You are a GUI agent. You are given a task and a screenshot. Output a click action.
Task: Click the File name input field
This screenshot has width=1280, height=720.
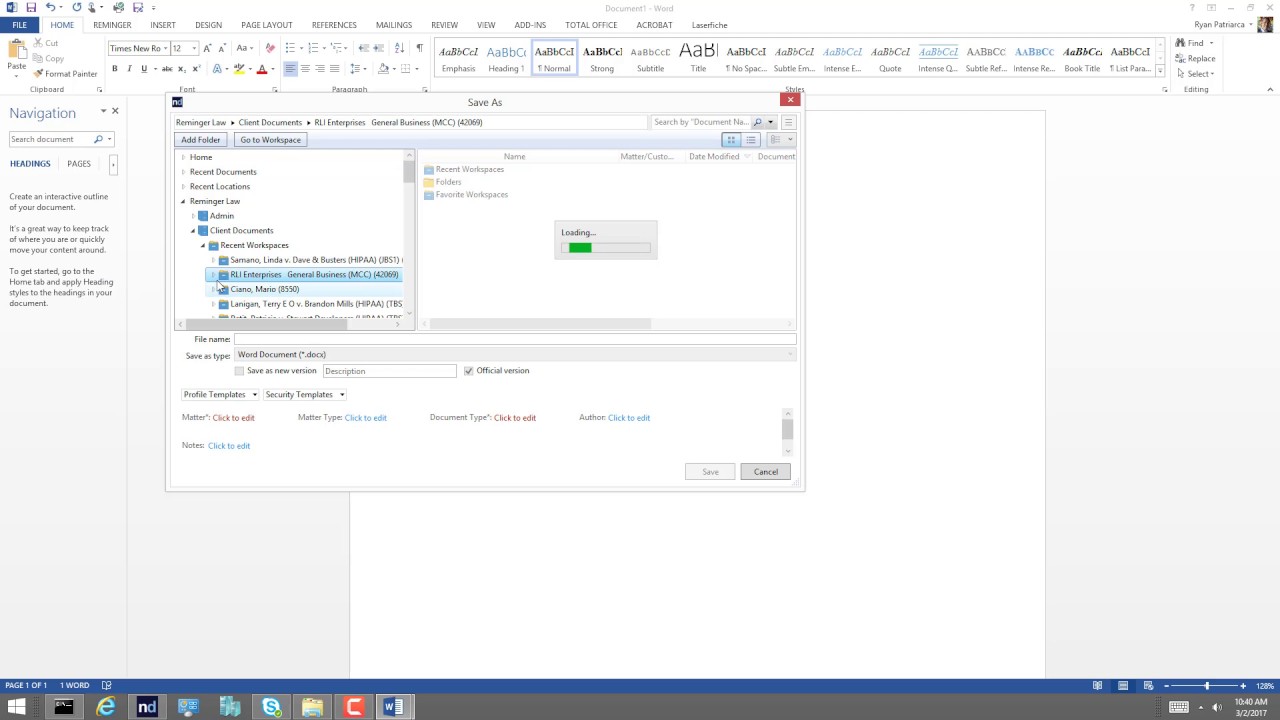tap(515, 340)
